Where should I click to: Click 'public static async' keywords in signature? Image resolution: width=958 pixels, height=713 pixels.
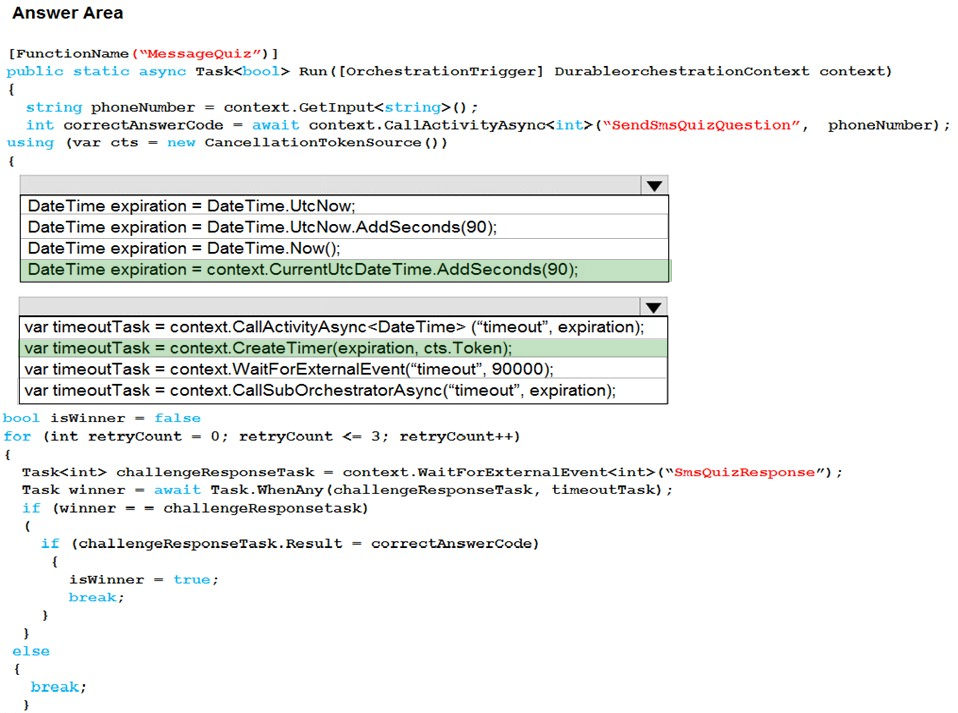pyautogui.click(x=97, y=71)
